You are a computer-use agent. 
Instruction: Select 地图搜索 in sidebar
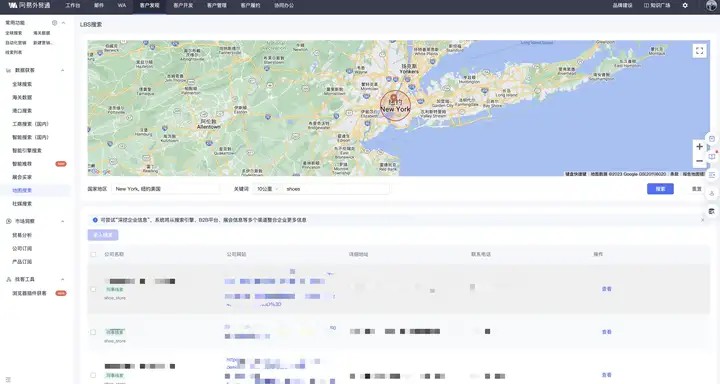point(22,190)
